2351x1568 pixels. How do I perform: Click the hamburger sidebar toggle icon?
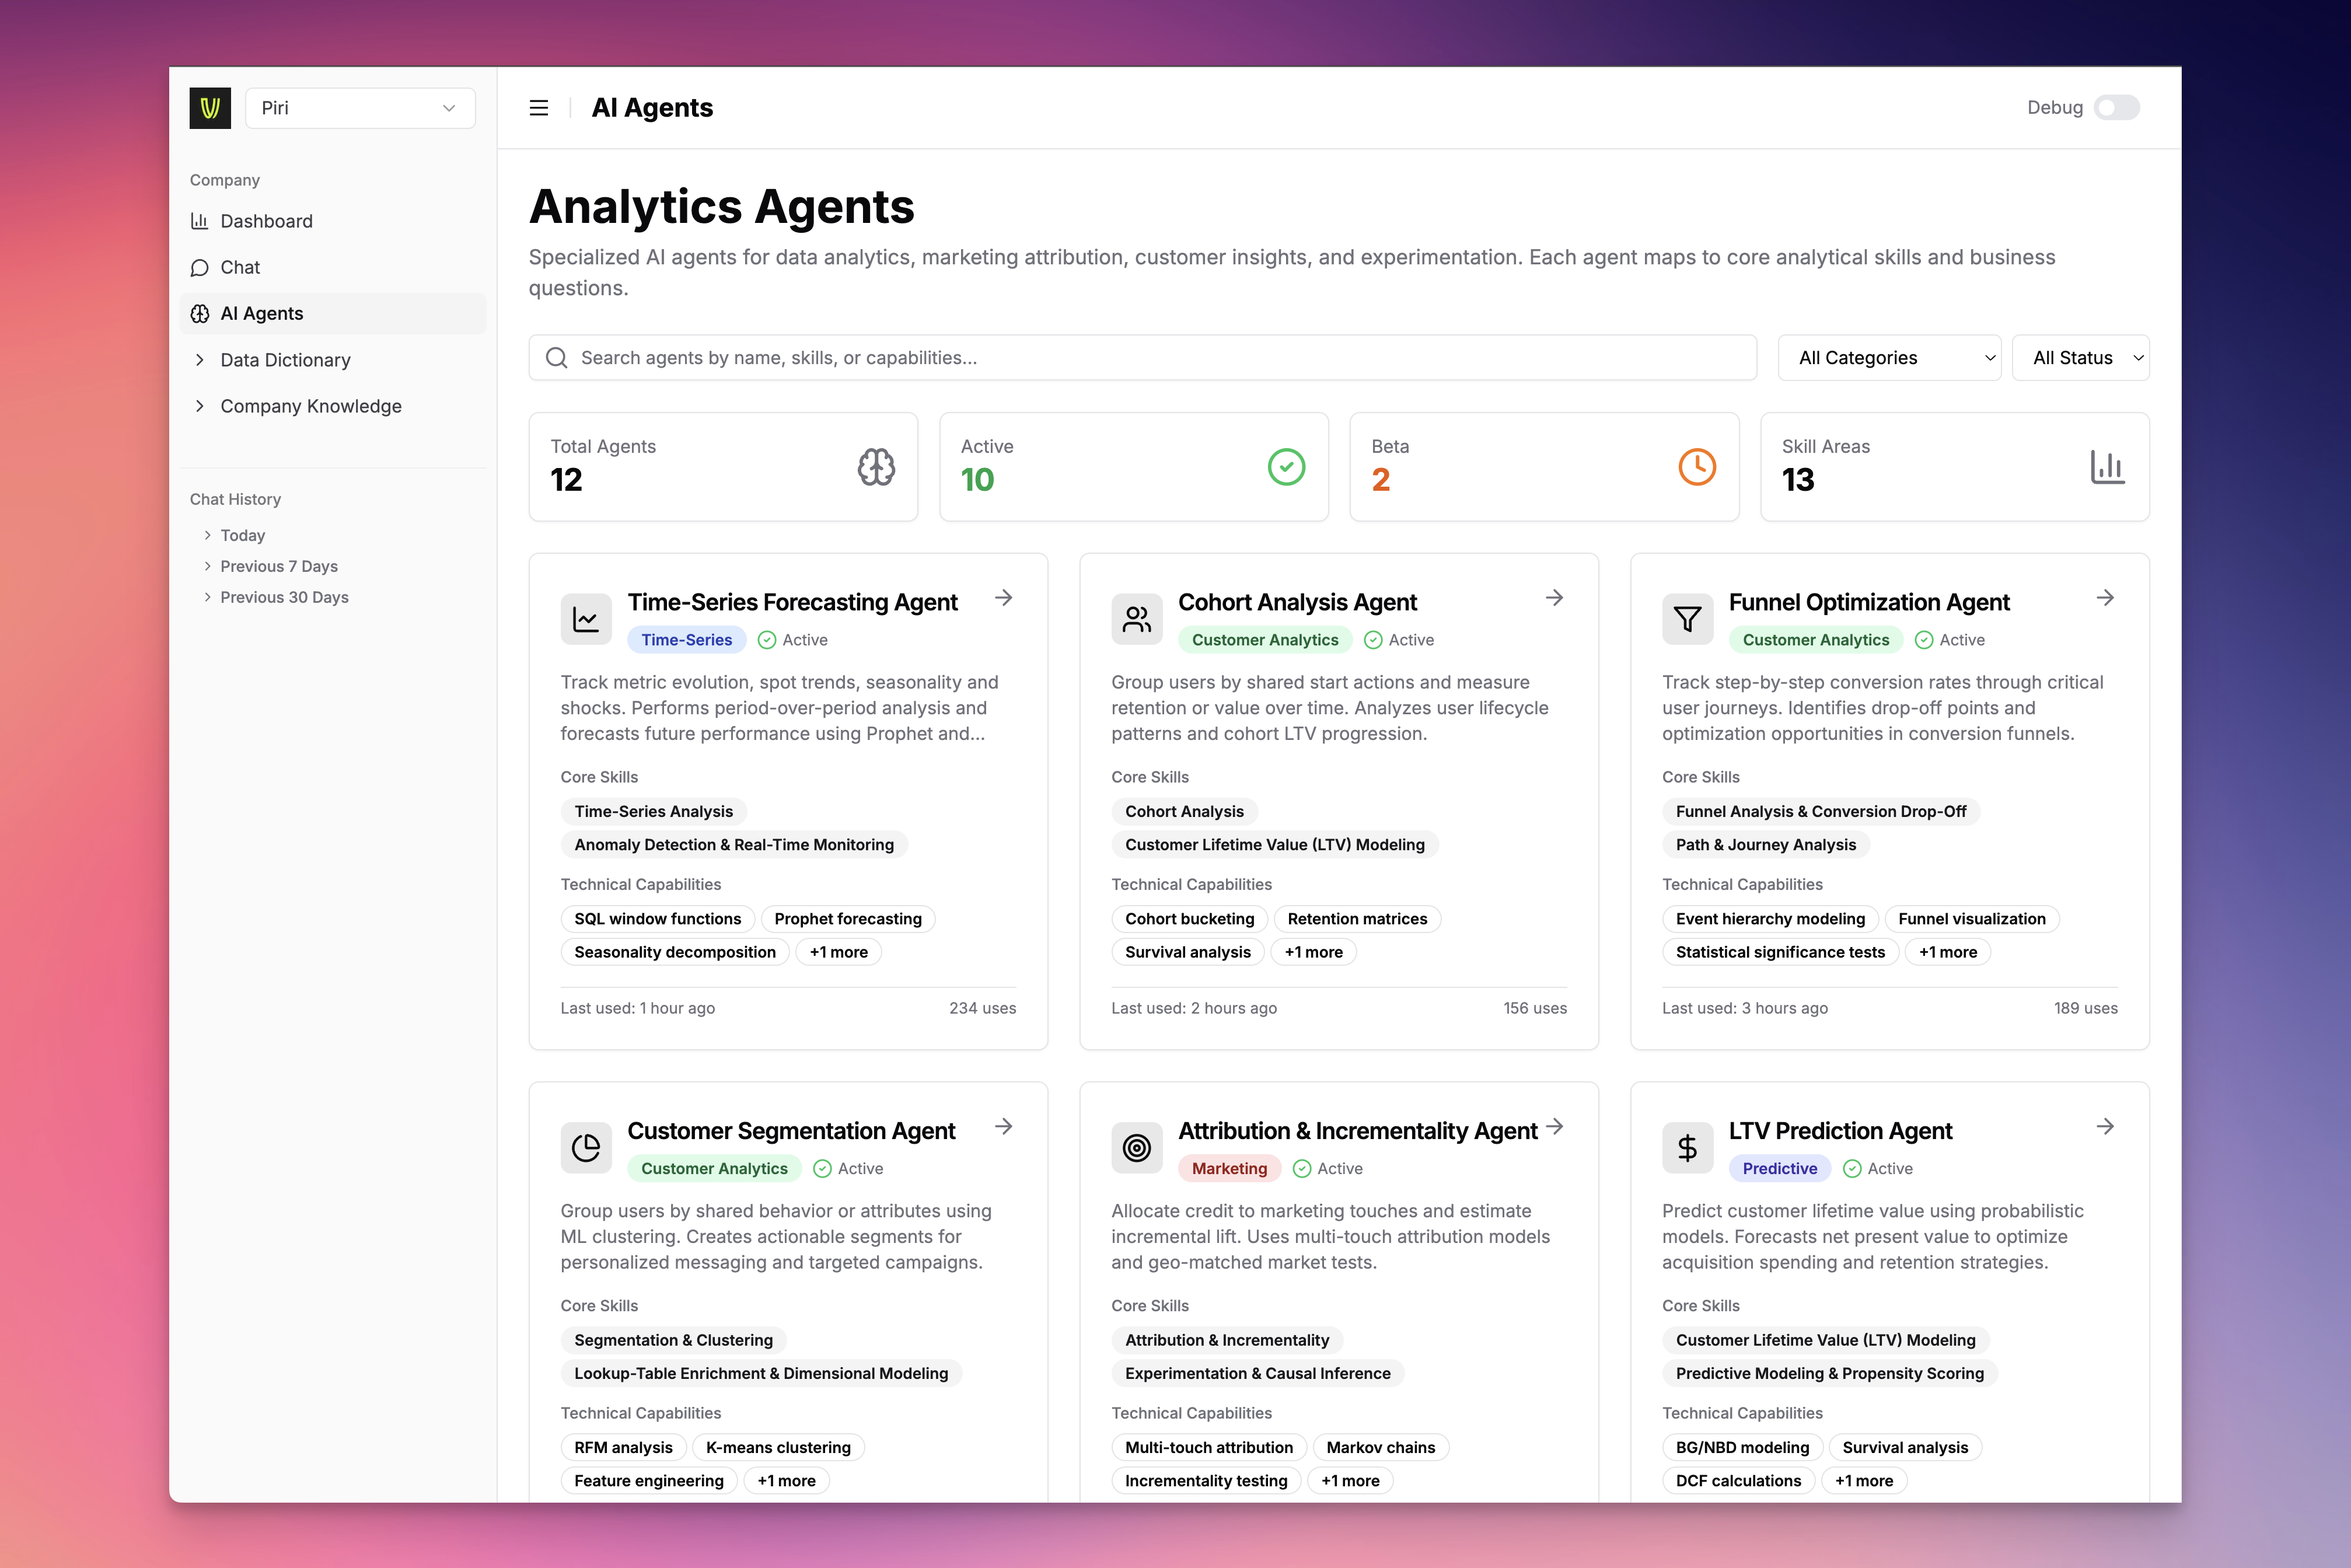pyautogui.click(x=538, y=108)
